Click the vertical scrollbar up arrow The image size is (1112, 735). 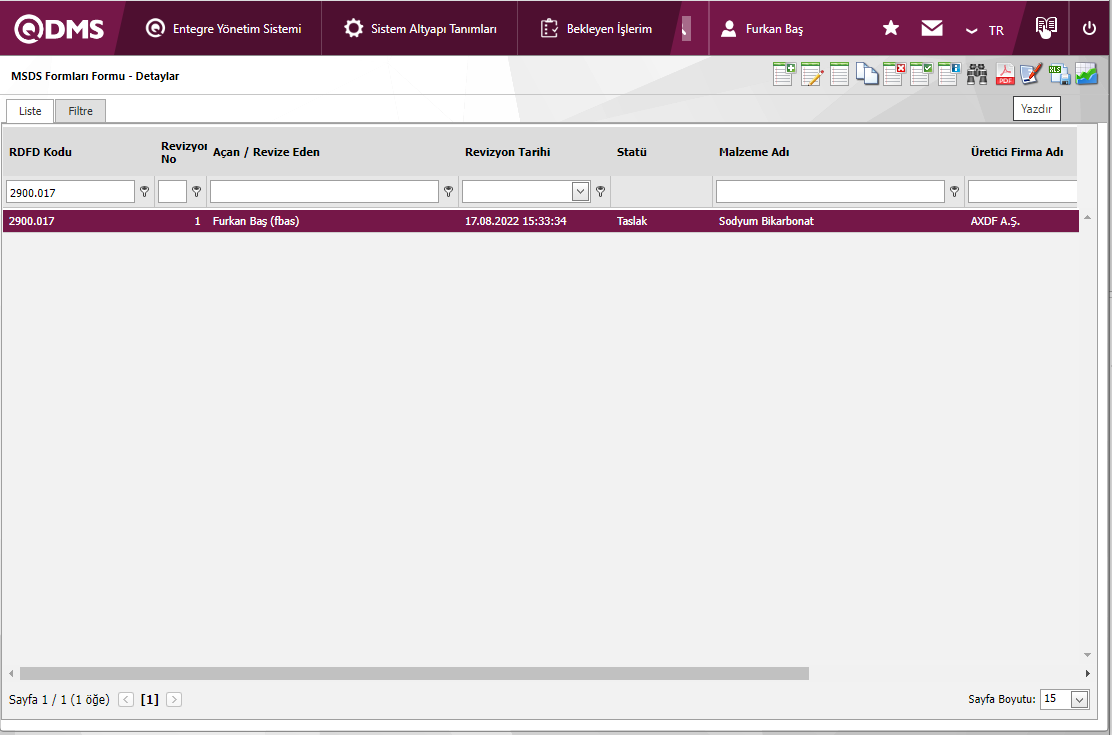[x=1088, y=216]
